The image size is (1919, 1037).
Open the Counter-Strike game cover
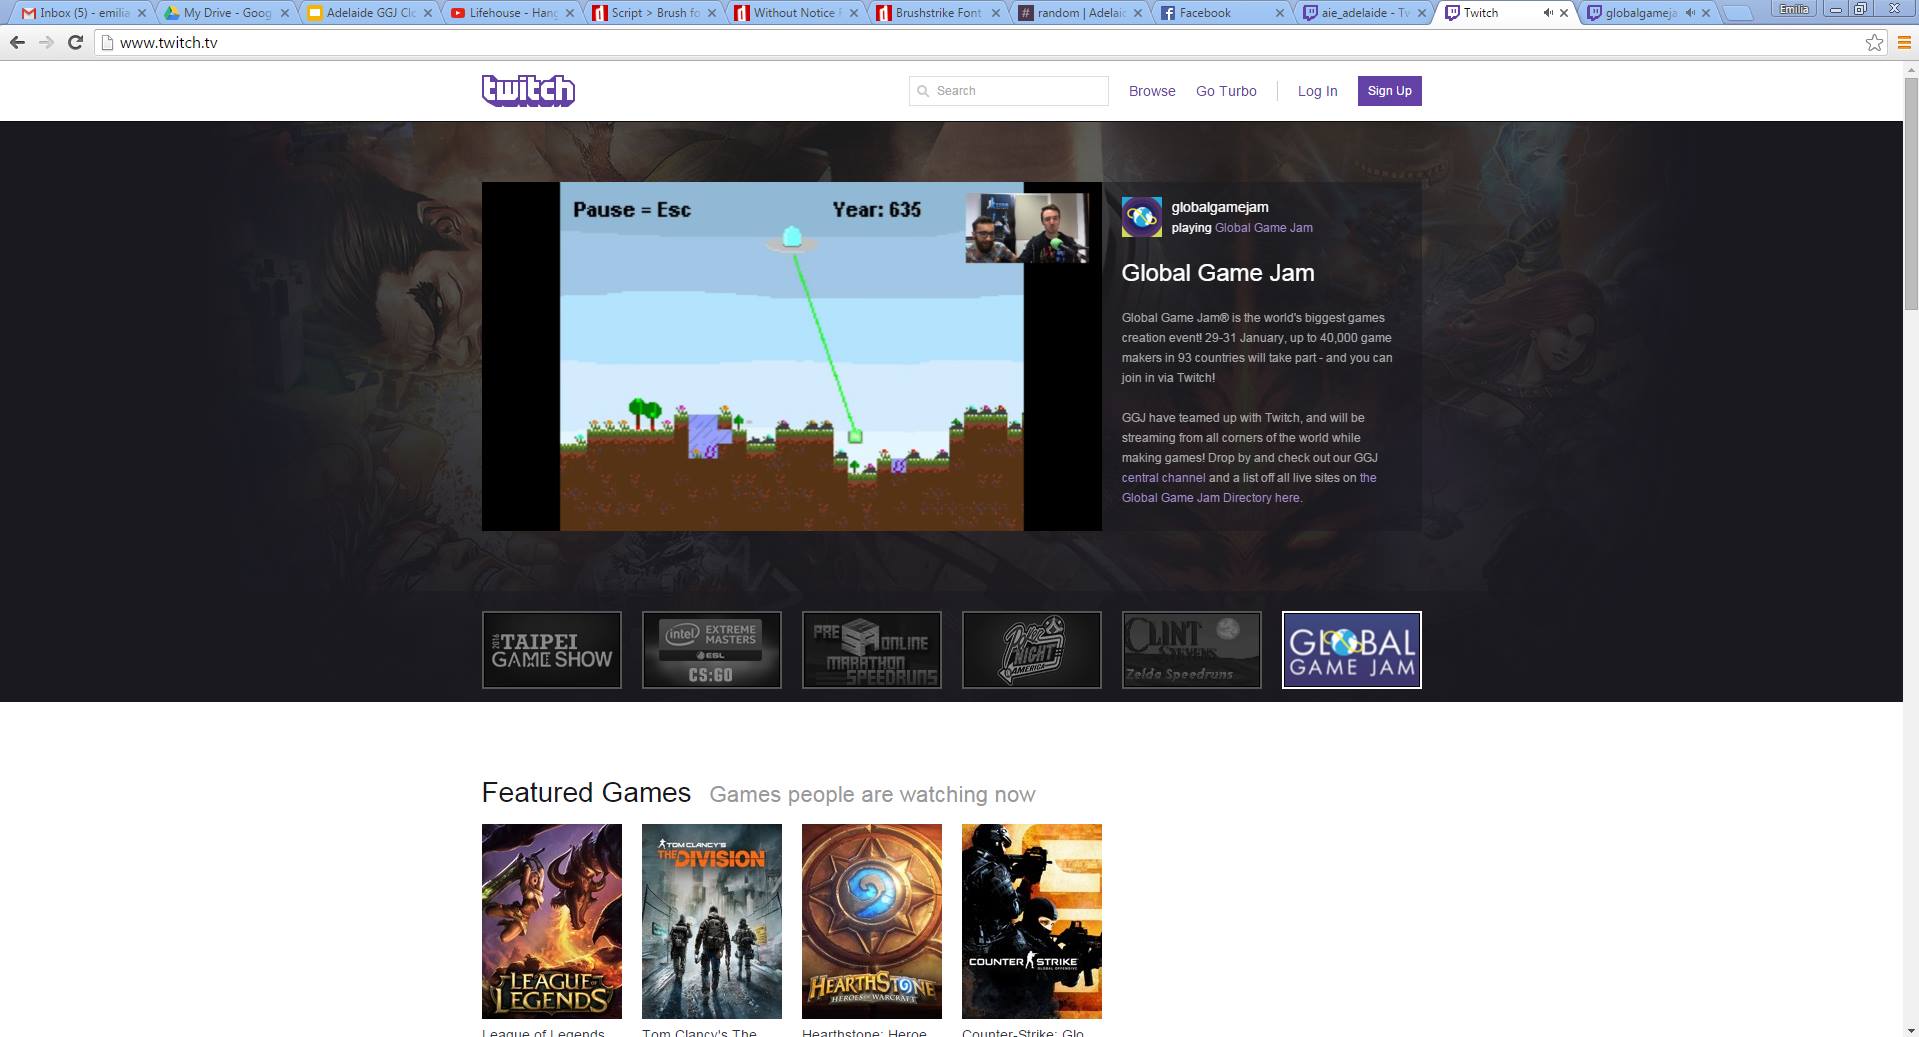[1032, 921]
